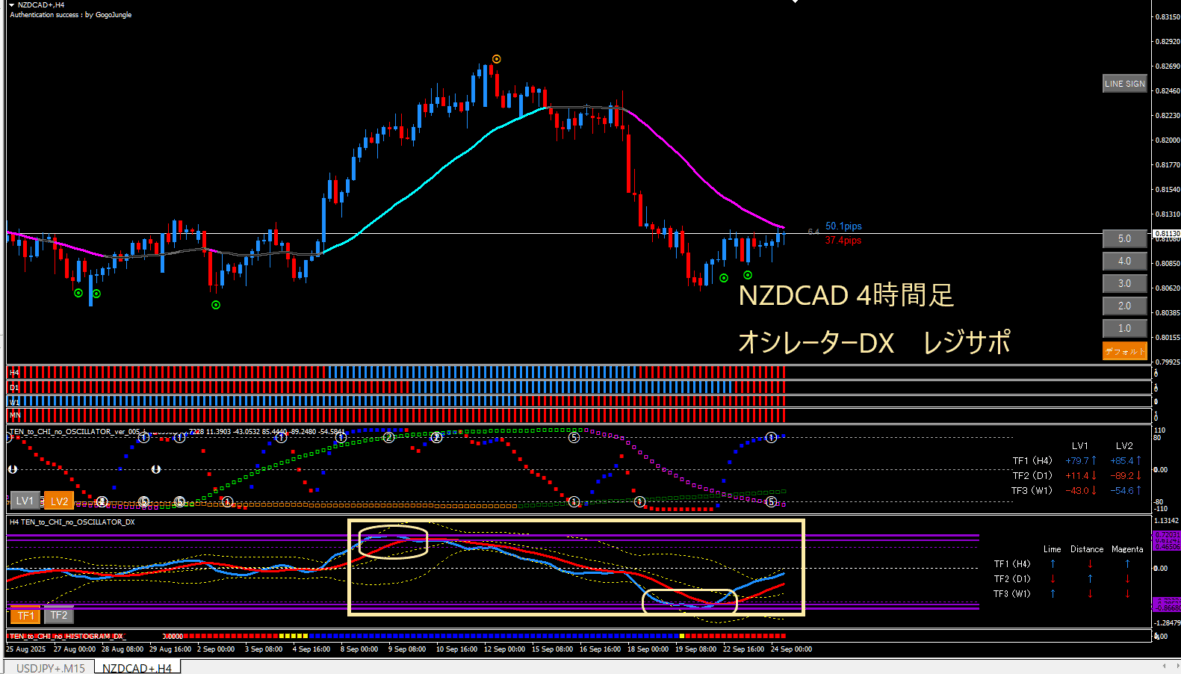The height and width of the screenshot is (674, 1181).
Task: Toggle the LV1 oscillator level button
Action: point(25,501)
